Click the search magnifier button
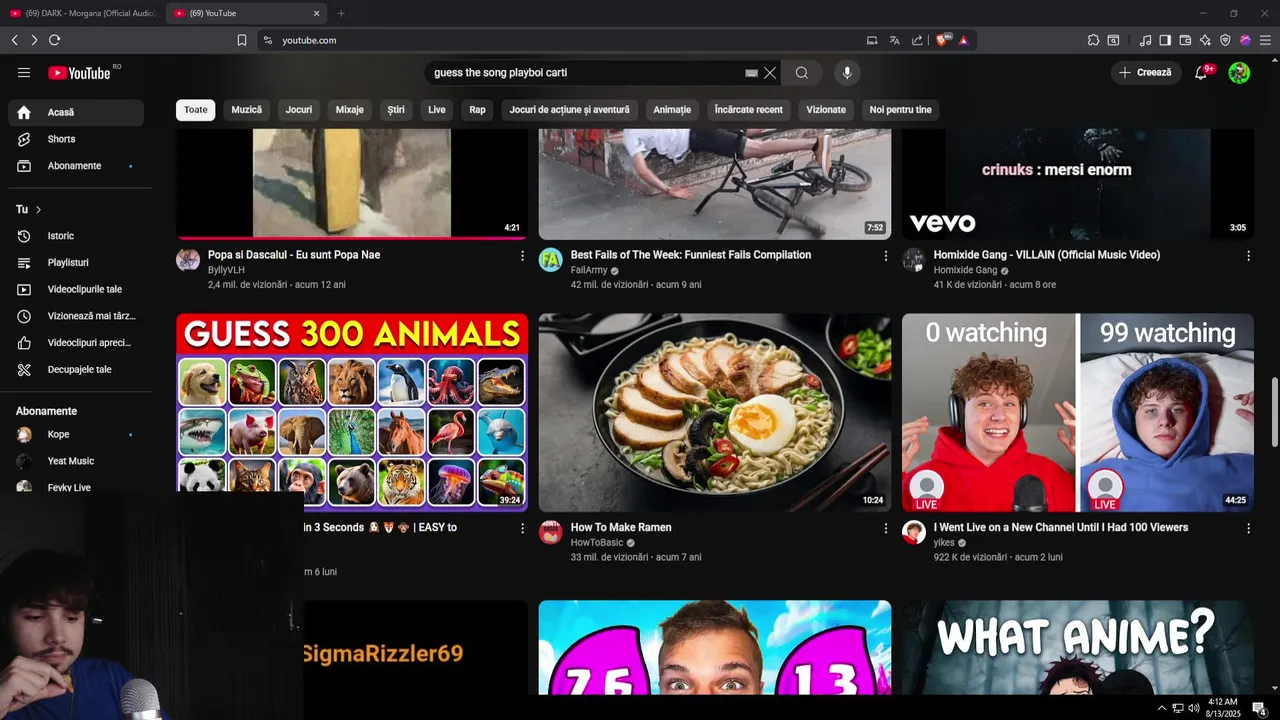Viewport: 1280px width, 720px height. pos(802,73)
